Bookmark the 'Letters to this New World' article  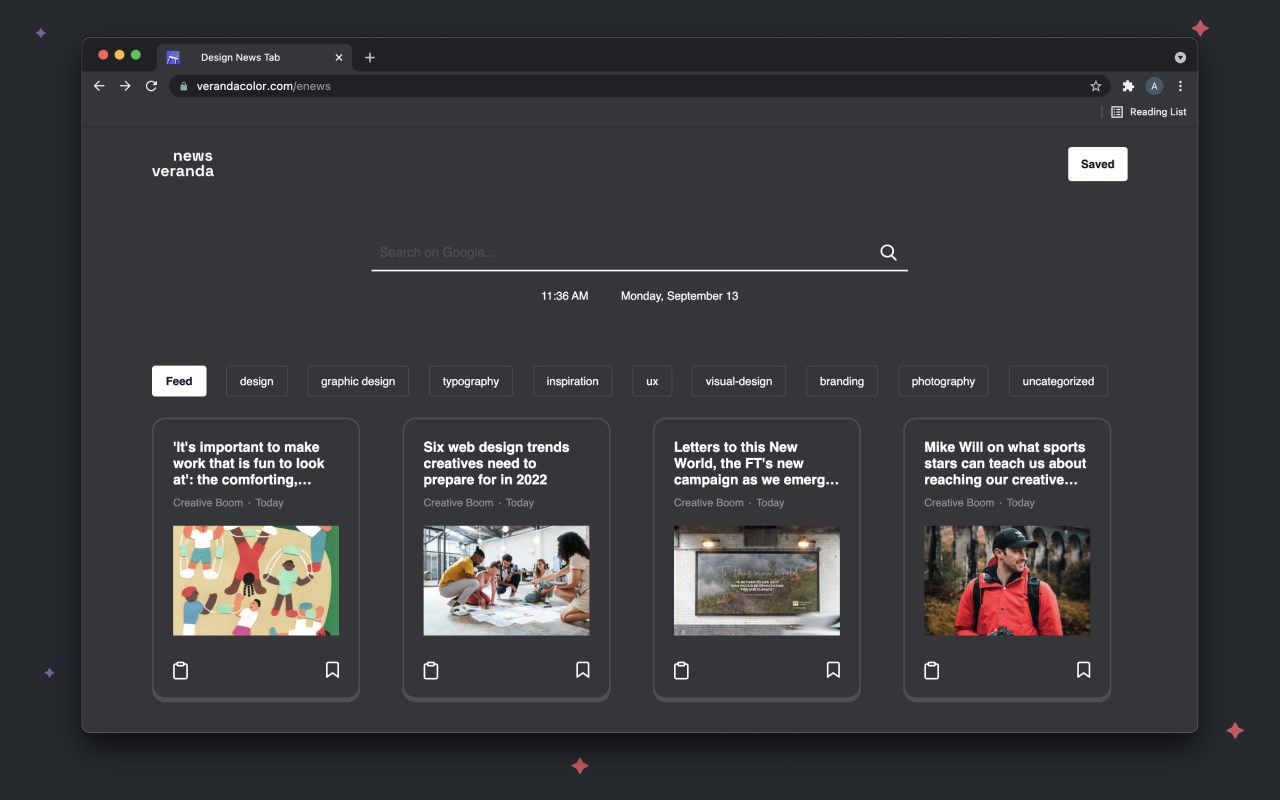click(x=833, y=670)
